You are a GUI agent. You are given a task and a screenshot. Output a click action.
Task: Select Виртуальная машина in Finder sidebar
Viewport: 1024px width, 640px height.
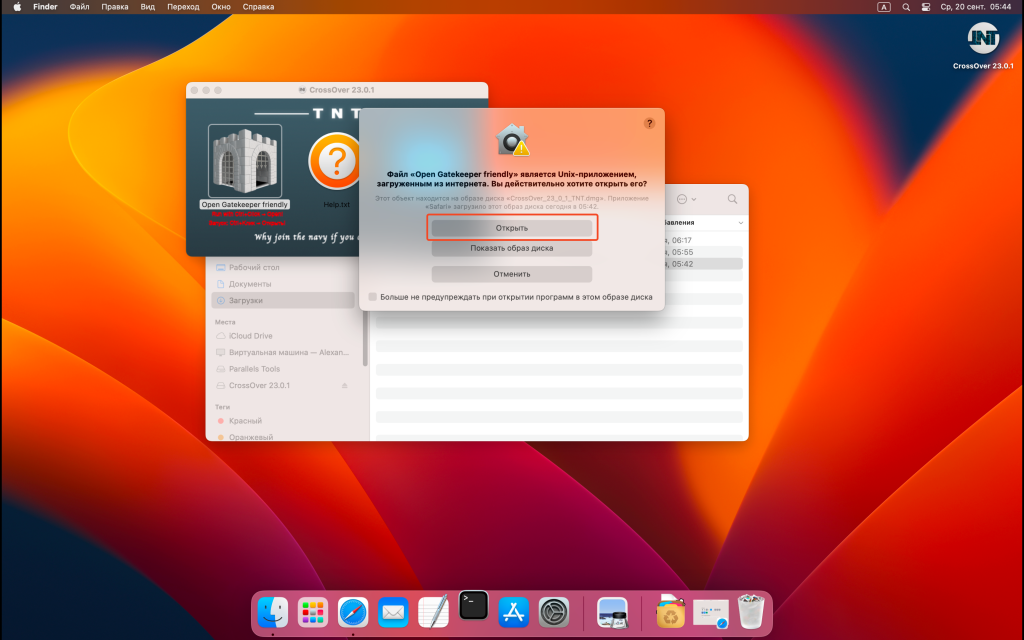(x=283, y=352)
